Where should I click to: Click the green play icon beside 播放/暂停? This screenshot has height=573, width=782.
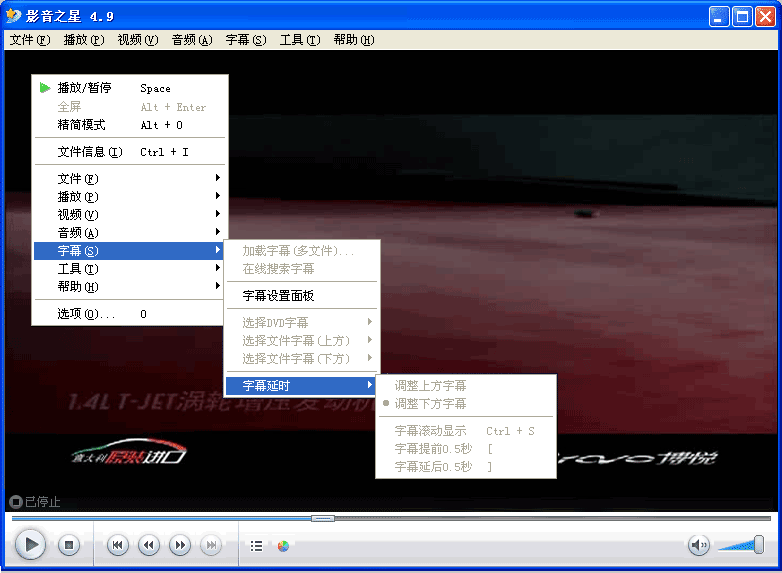(45, 88)
